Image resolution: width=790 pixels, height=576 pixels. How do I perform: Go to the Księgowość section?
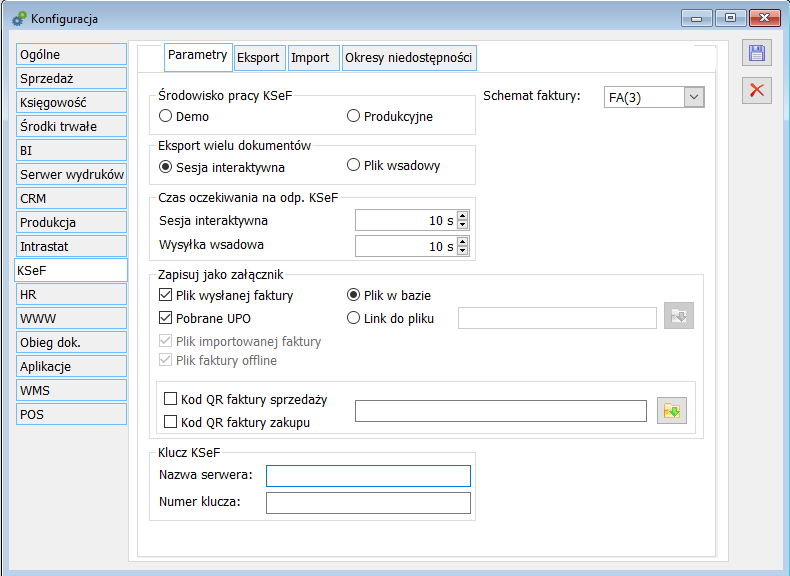71,102
